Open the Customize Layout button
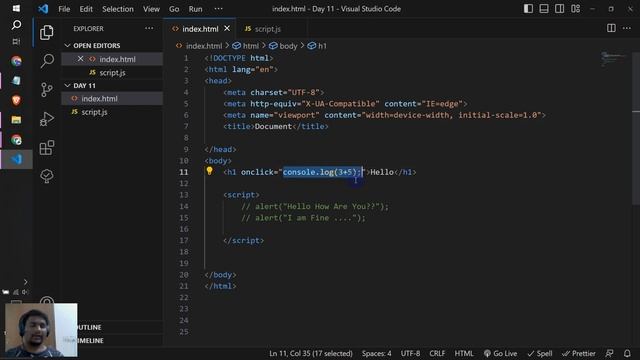Screen dimensions: 640x360 tap(576, 9)
